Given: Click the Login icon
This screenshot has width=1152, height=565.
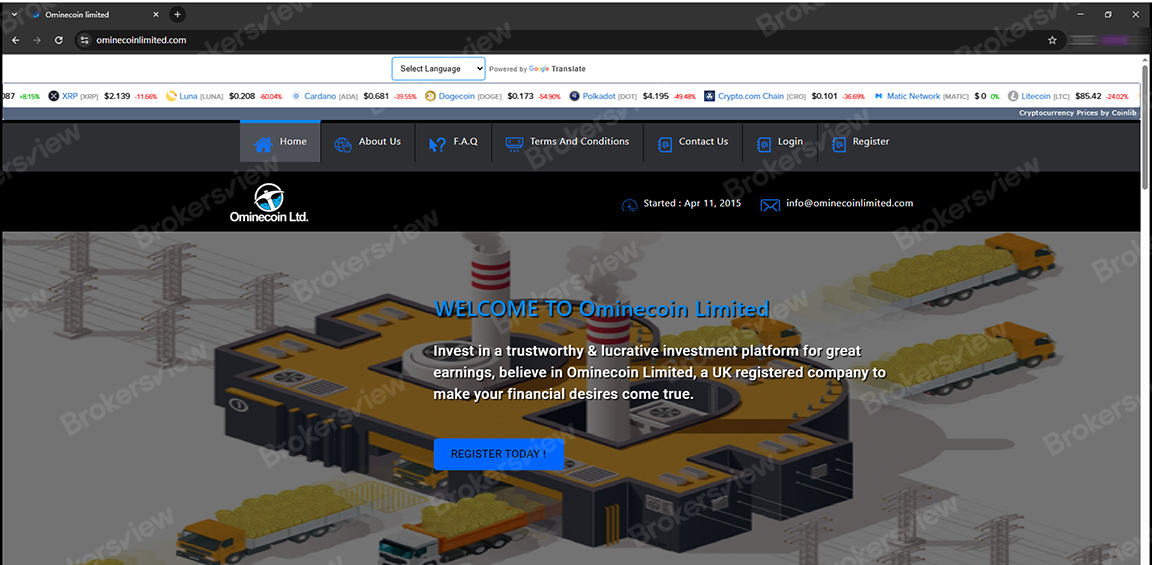Looking at the screenshot, I should [x=763, y=145].
